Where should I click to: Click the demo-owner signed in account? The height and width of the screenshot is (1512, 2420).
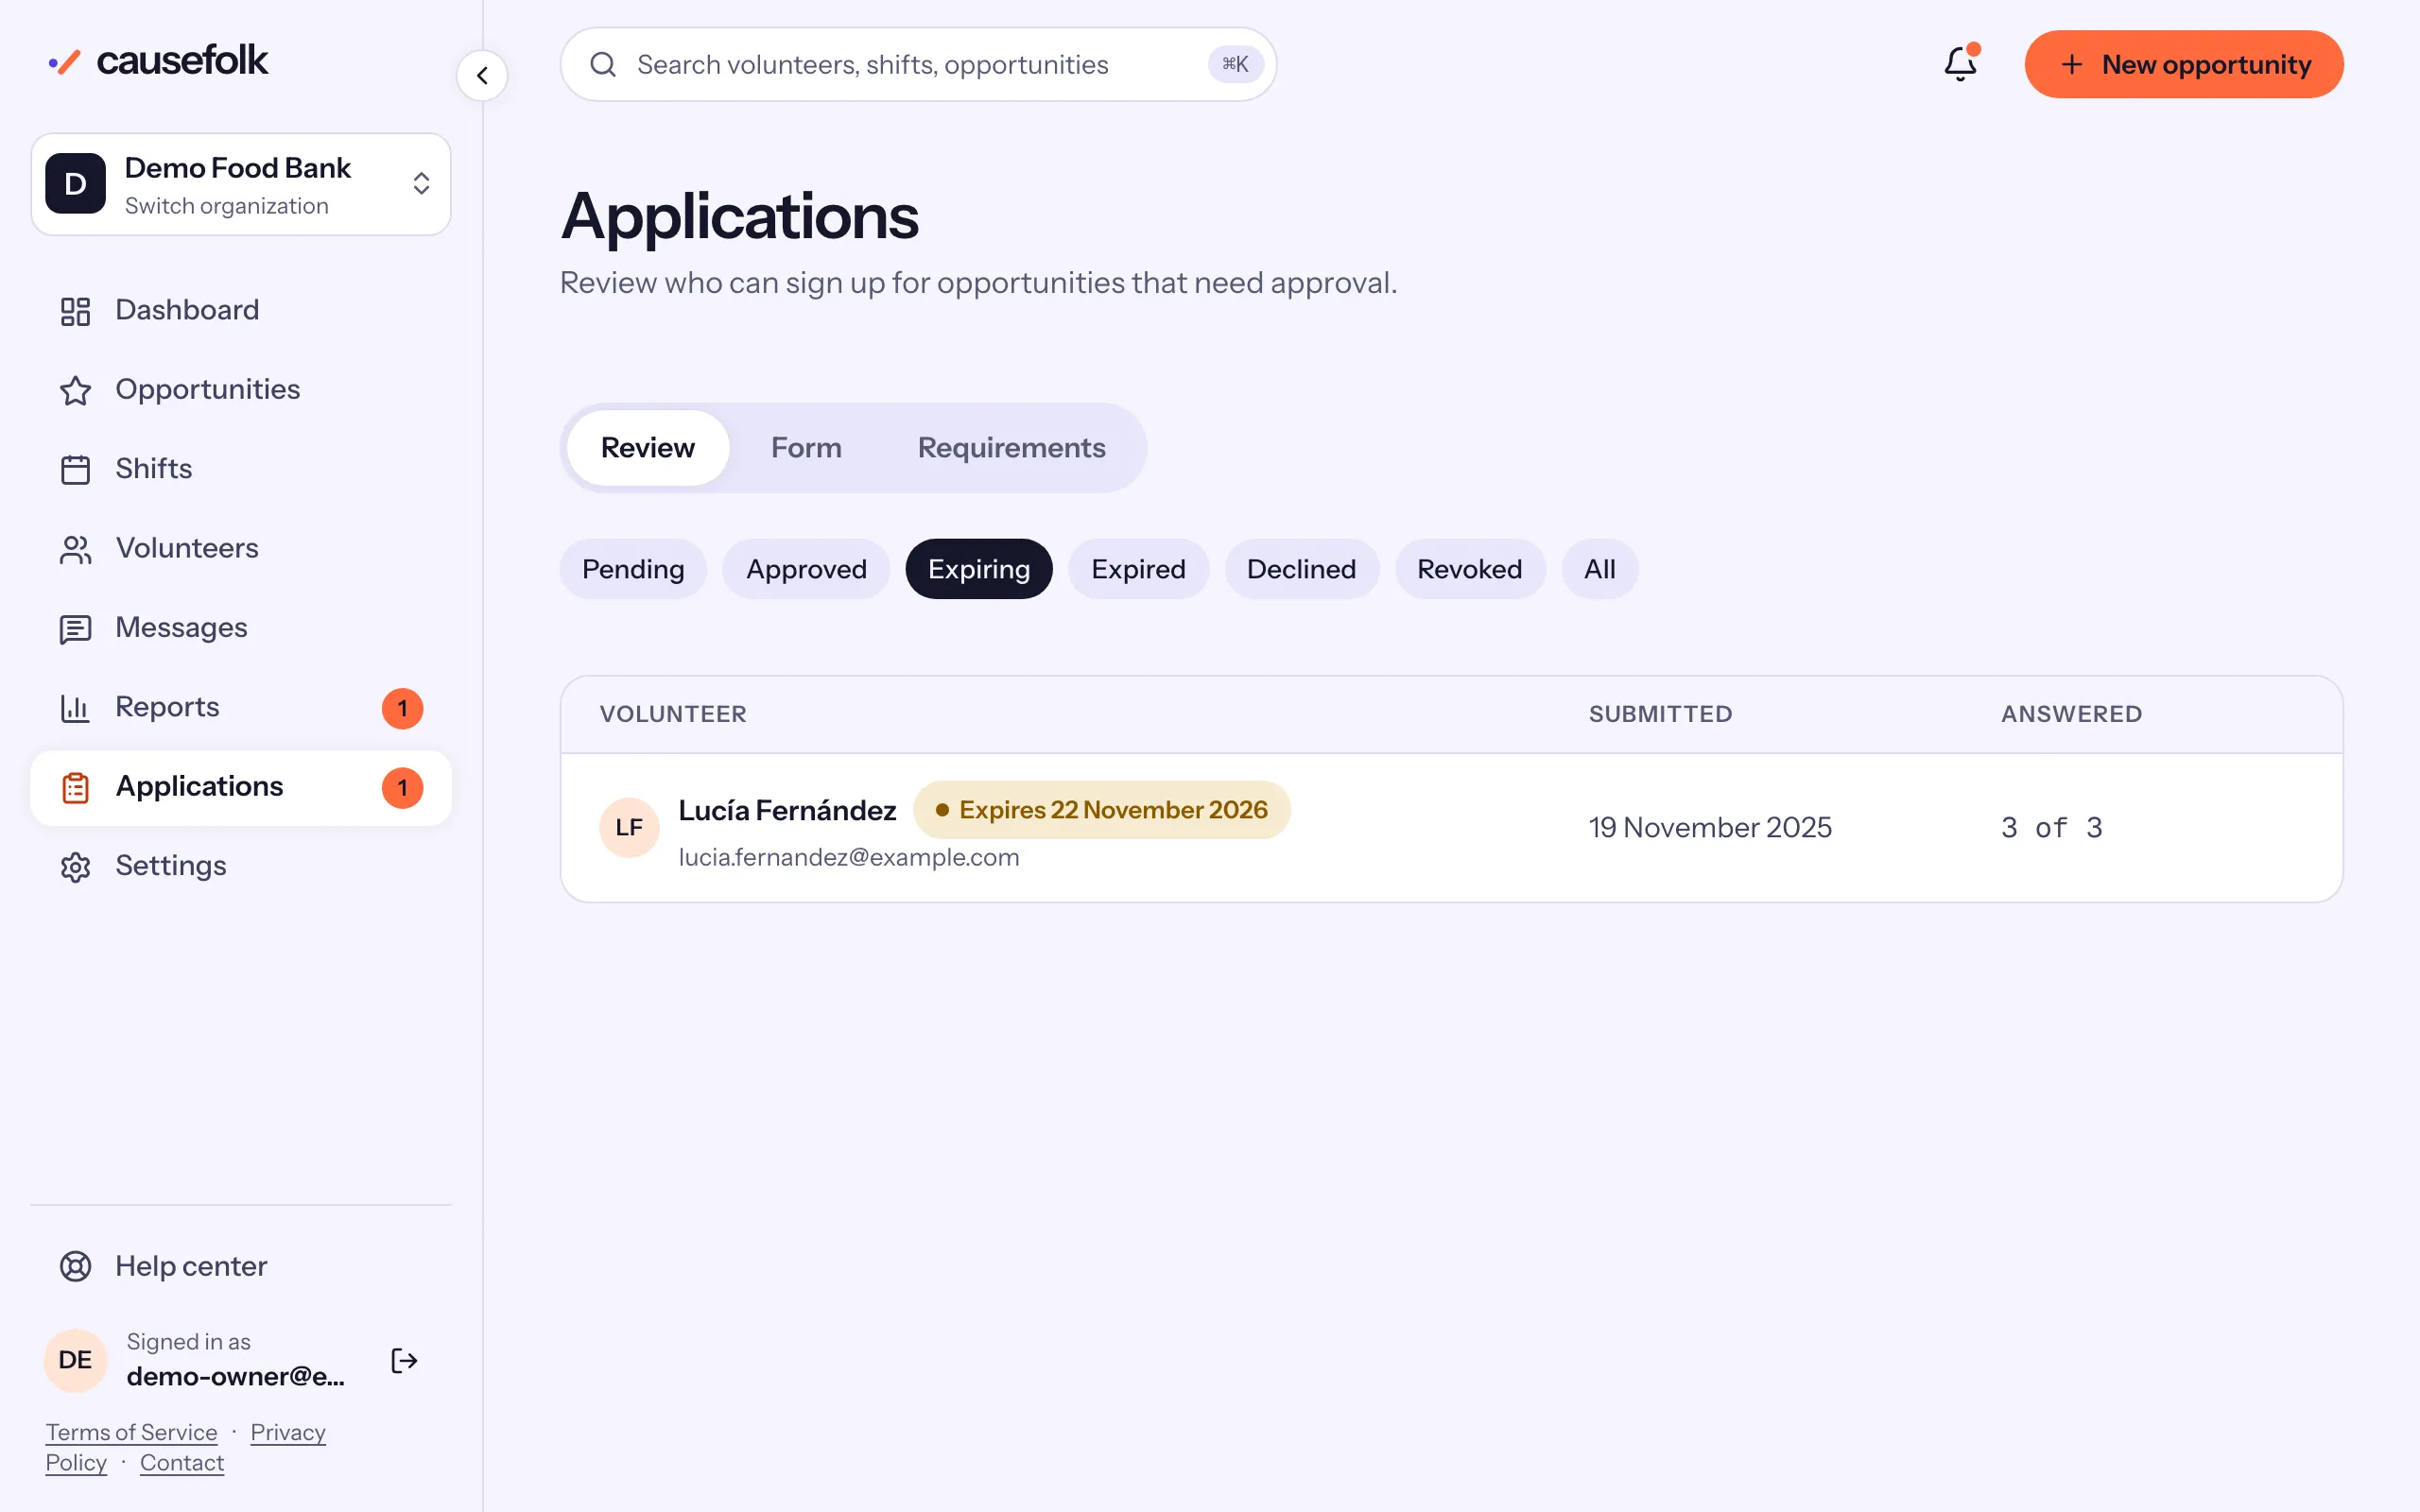pyautogui.click(x=235, y=1360)
